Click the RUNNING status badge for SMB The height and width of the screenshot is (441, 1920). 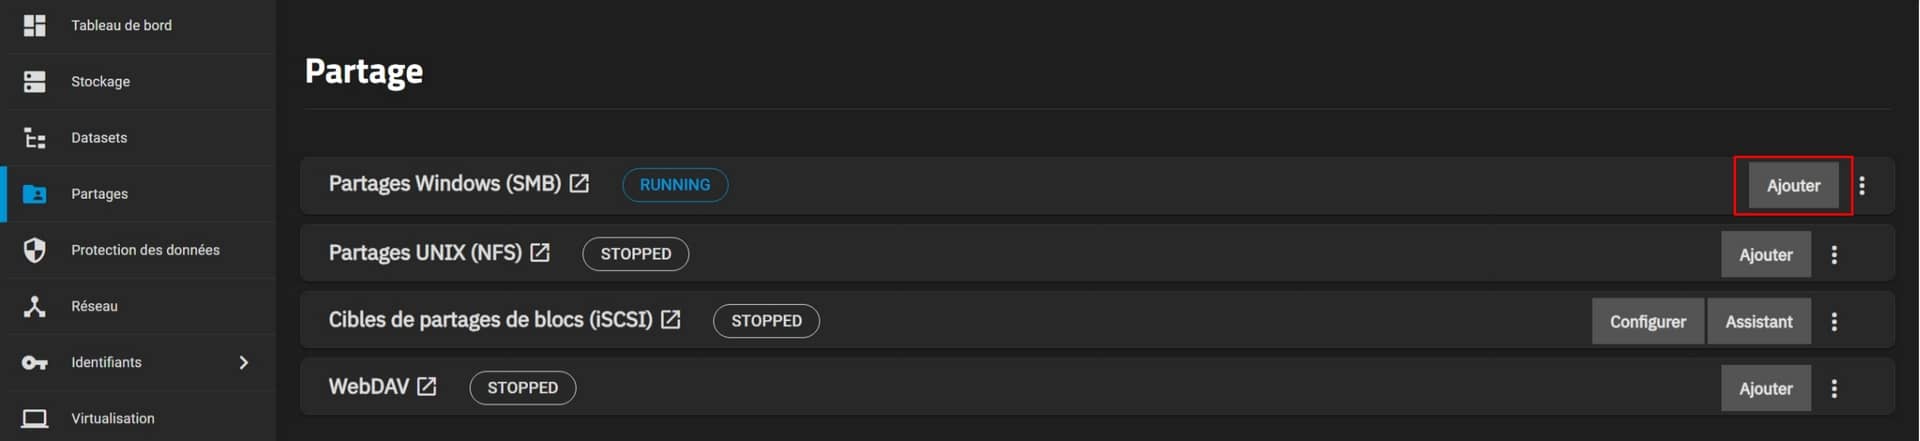tap(675, 185)
